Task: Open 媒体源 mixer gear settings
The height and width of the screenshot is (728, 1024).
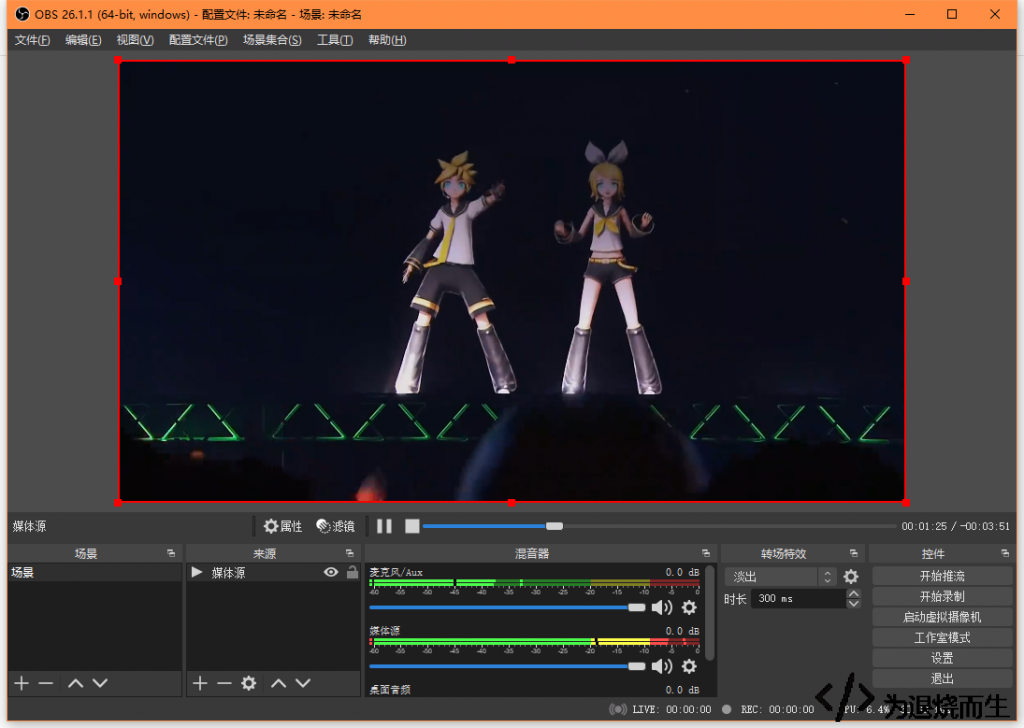Action: coord(689,667)
